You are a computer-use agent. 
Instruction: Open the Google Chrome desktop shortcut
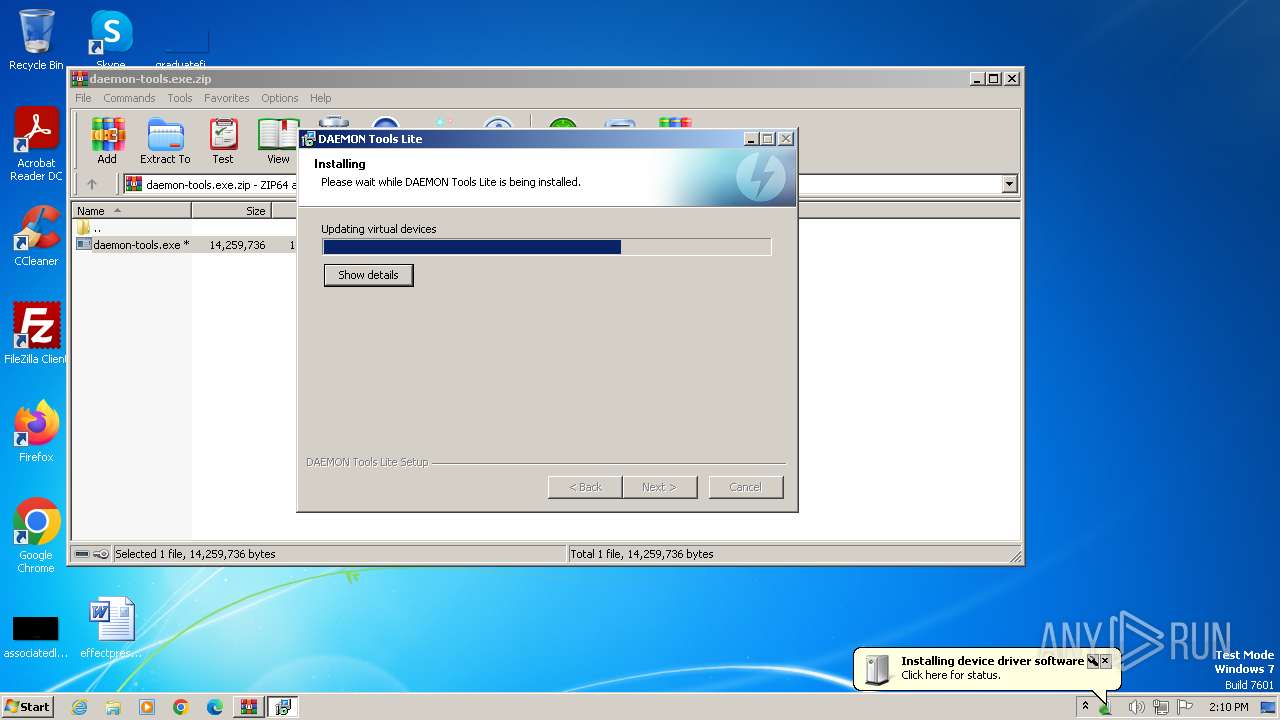pos(36,535)
